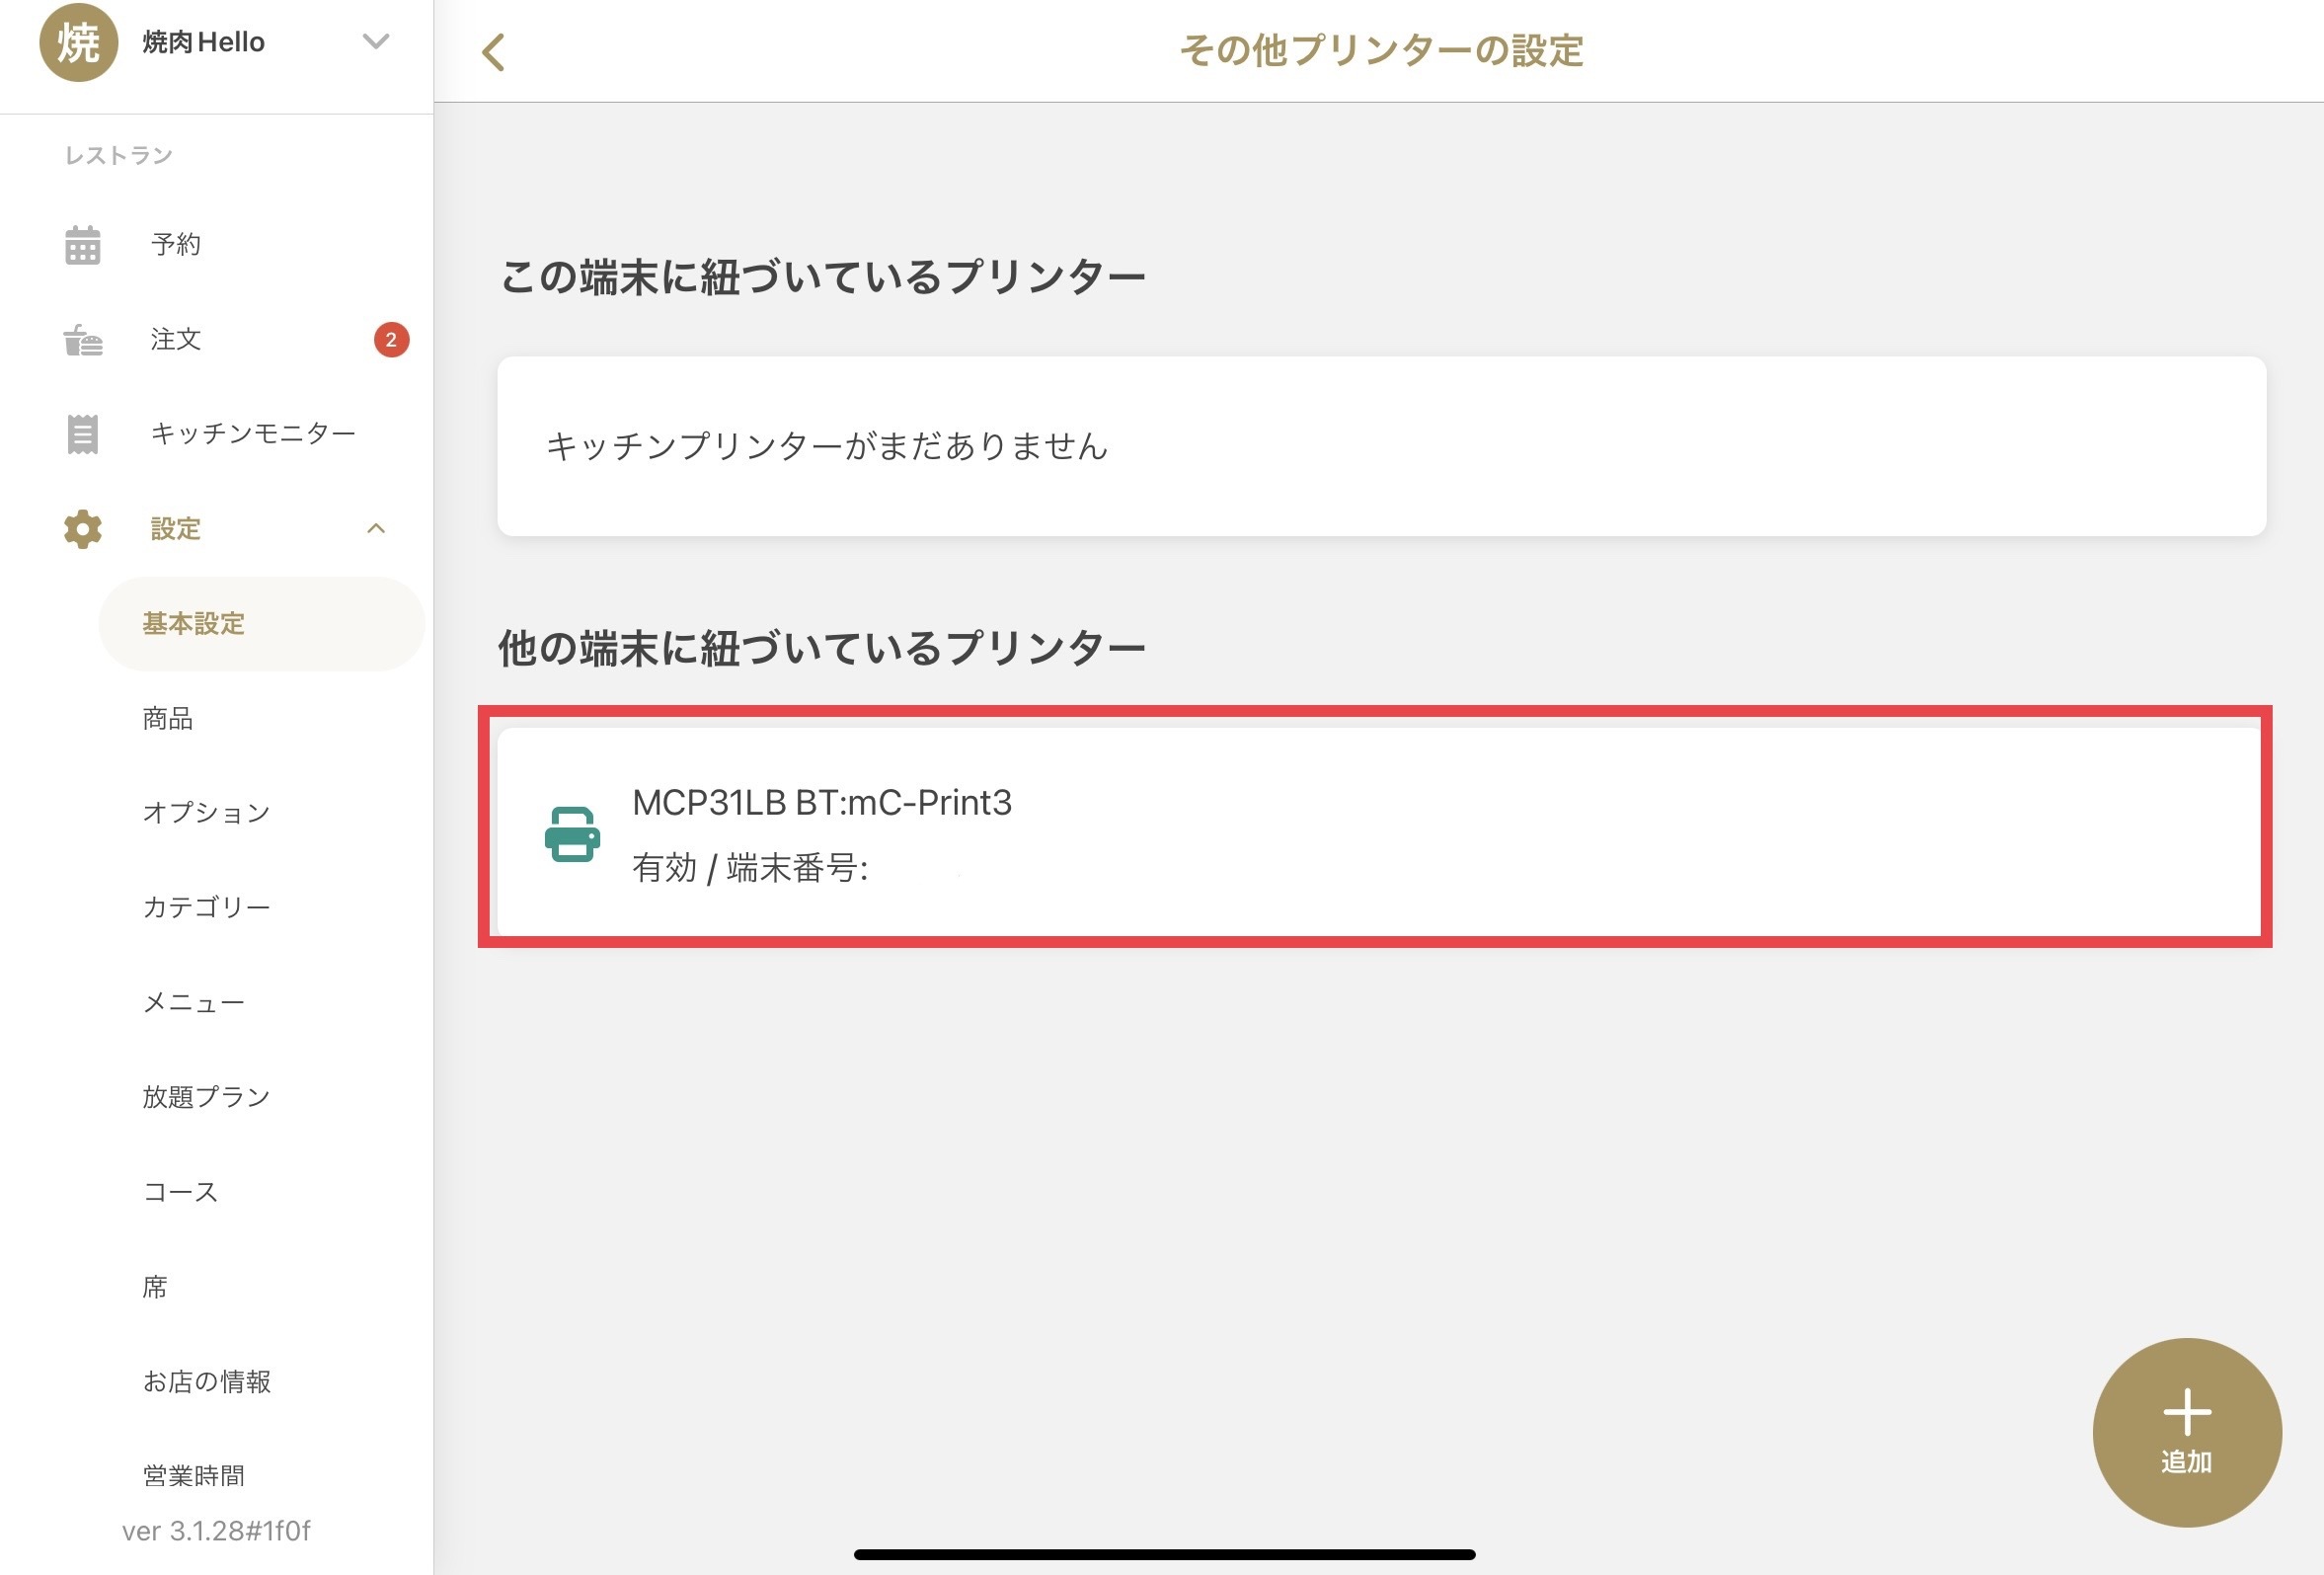Click the round 焼 restaurant avatar
2324x1575 pixels.
point(78,42)
